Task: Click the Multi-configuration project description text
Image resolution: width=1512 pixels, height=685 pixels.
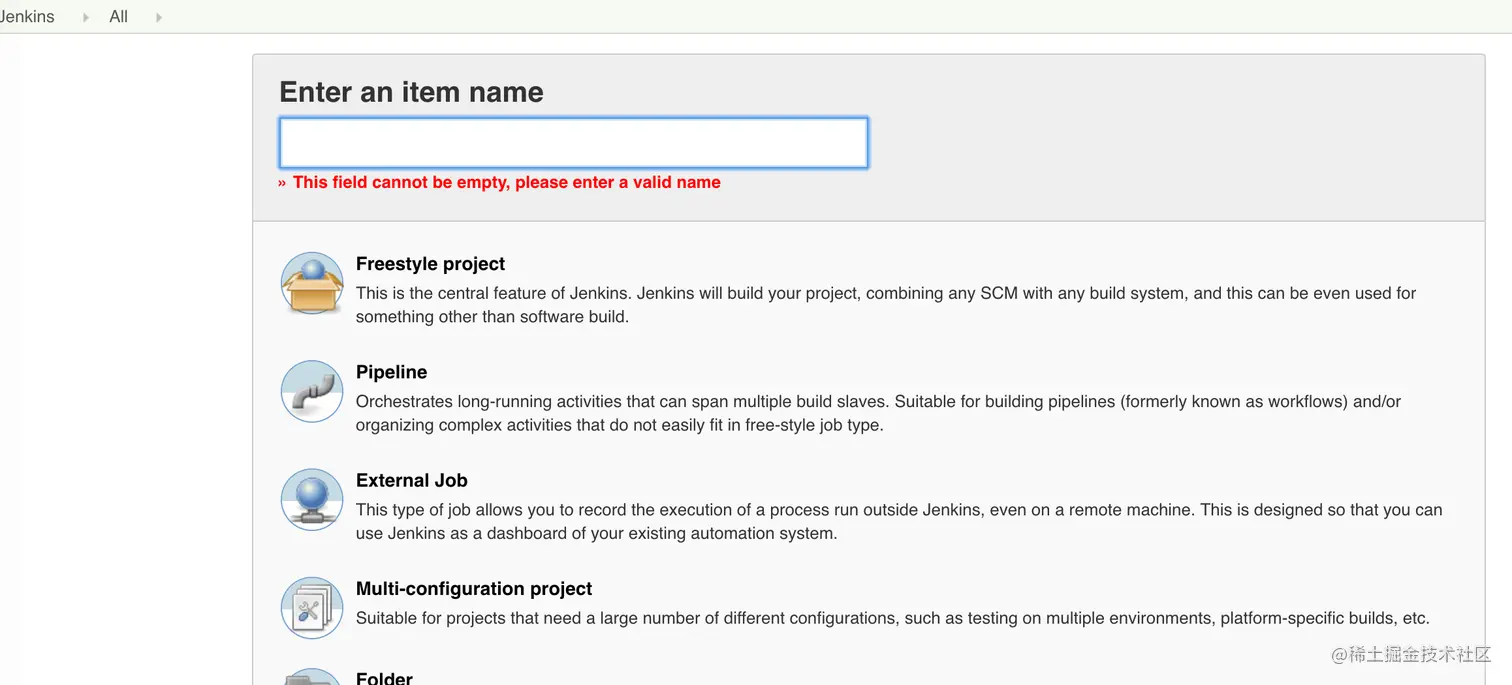Action: (x=893, y=618)
